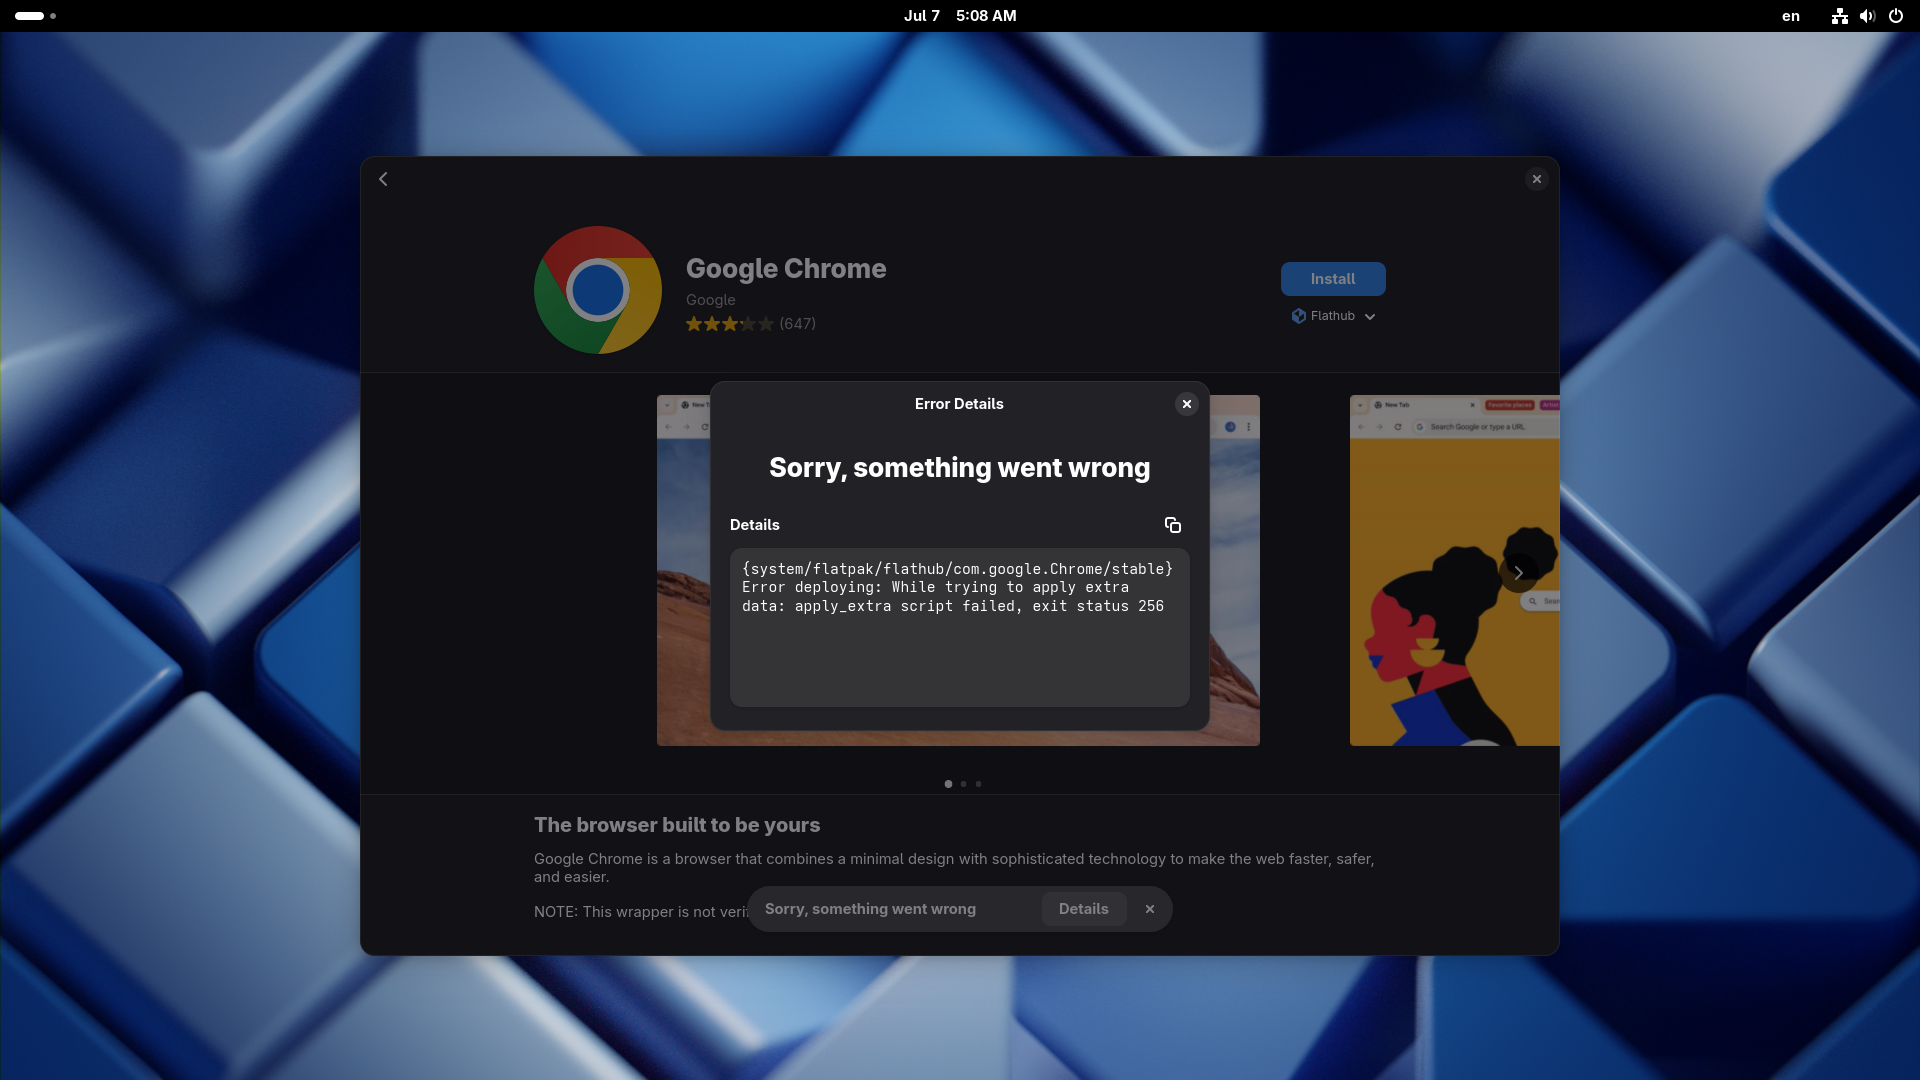Open the power system menu icon
The image size is (1920, 1080).
tap(1895, 16)
